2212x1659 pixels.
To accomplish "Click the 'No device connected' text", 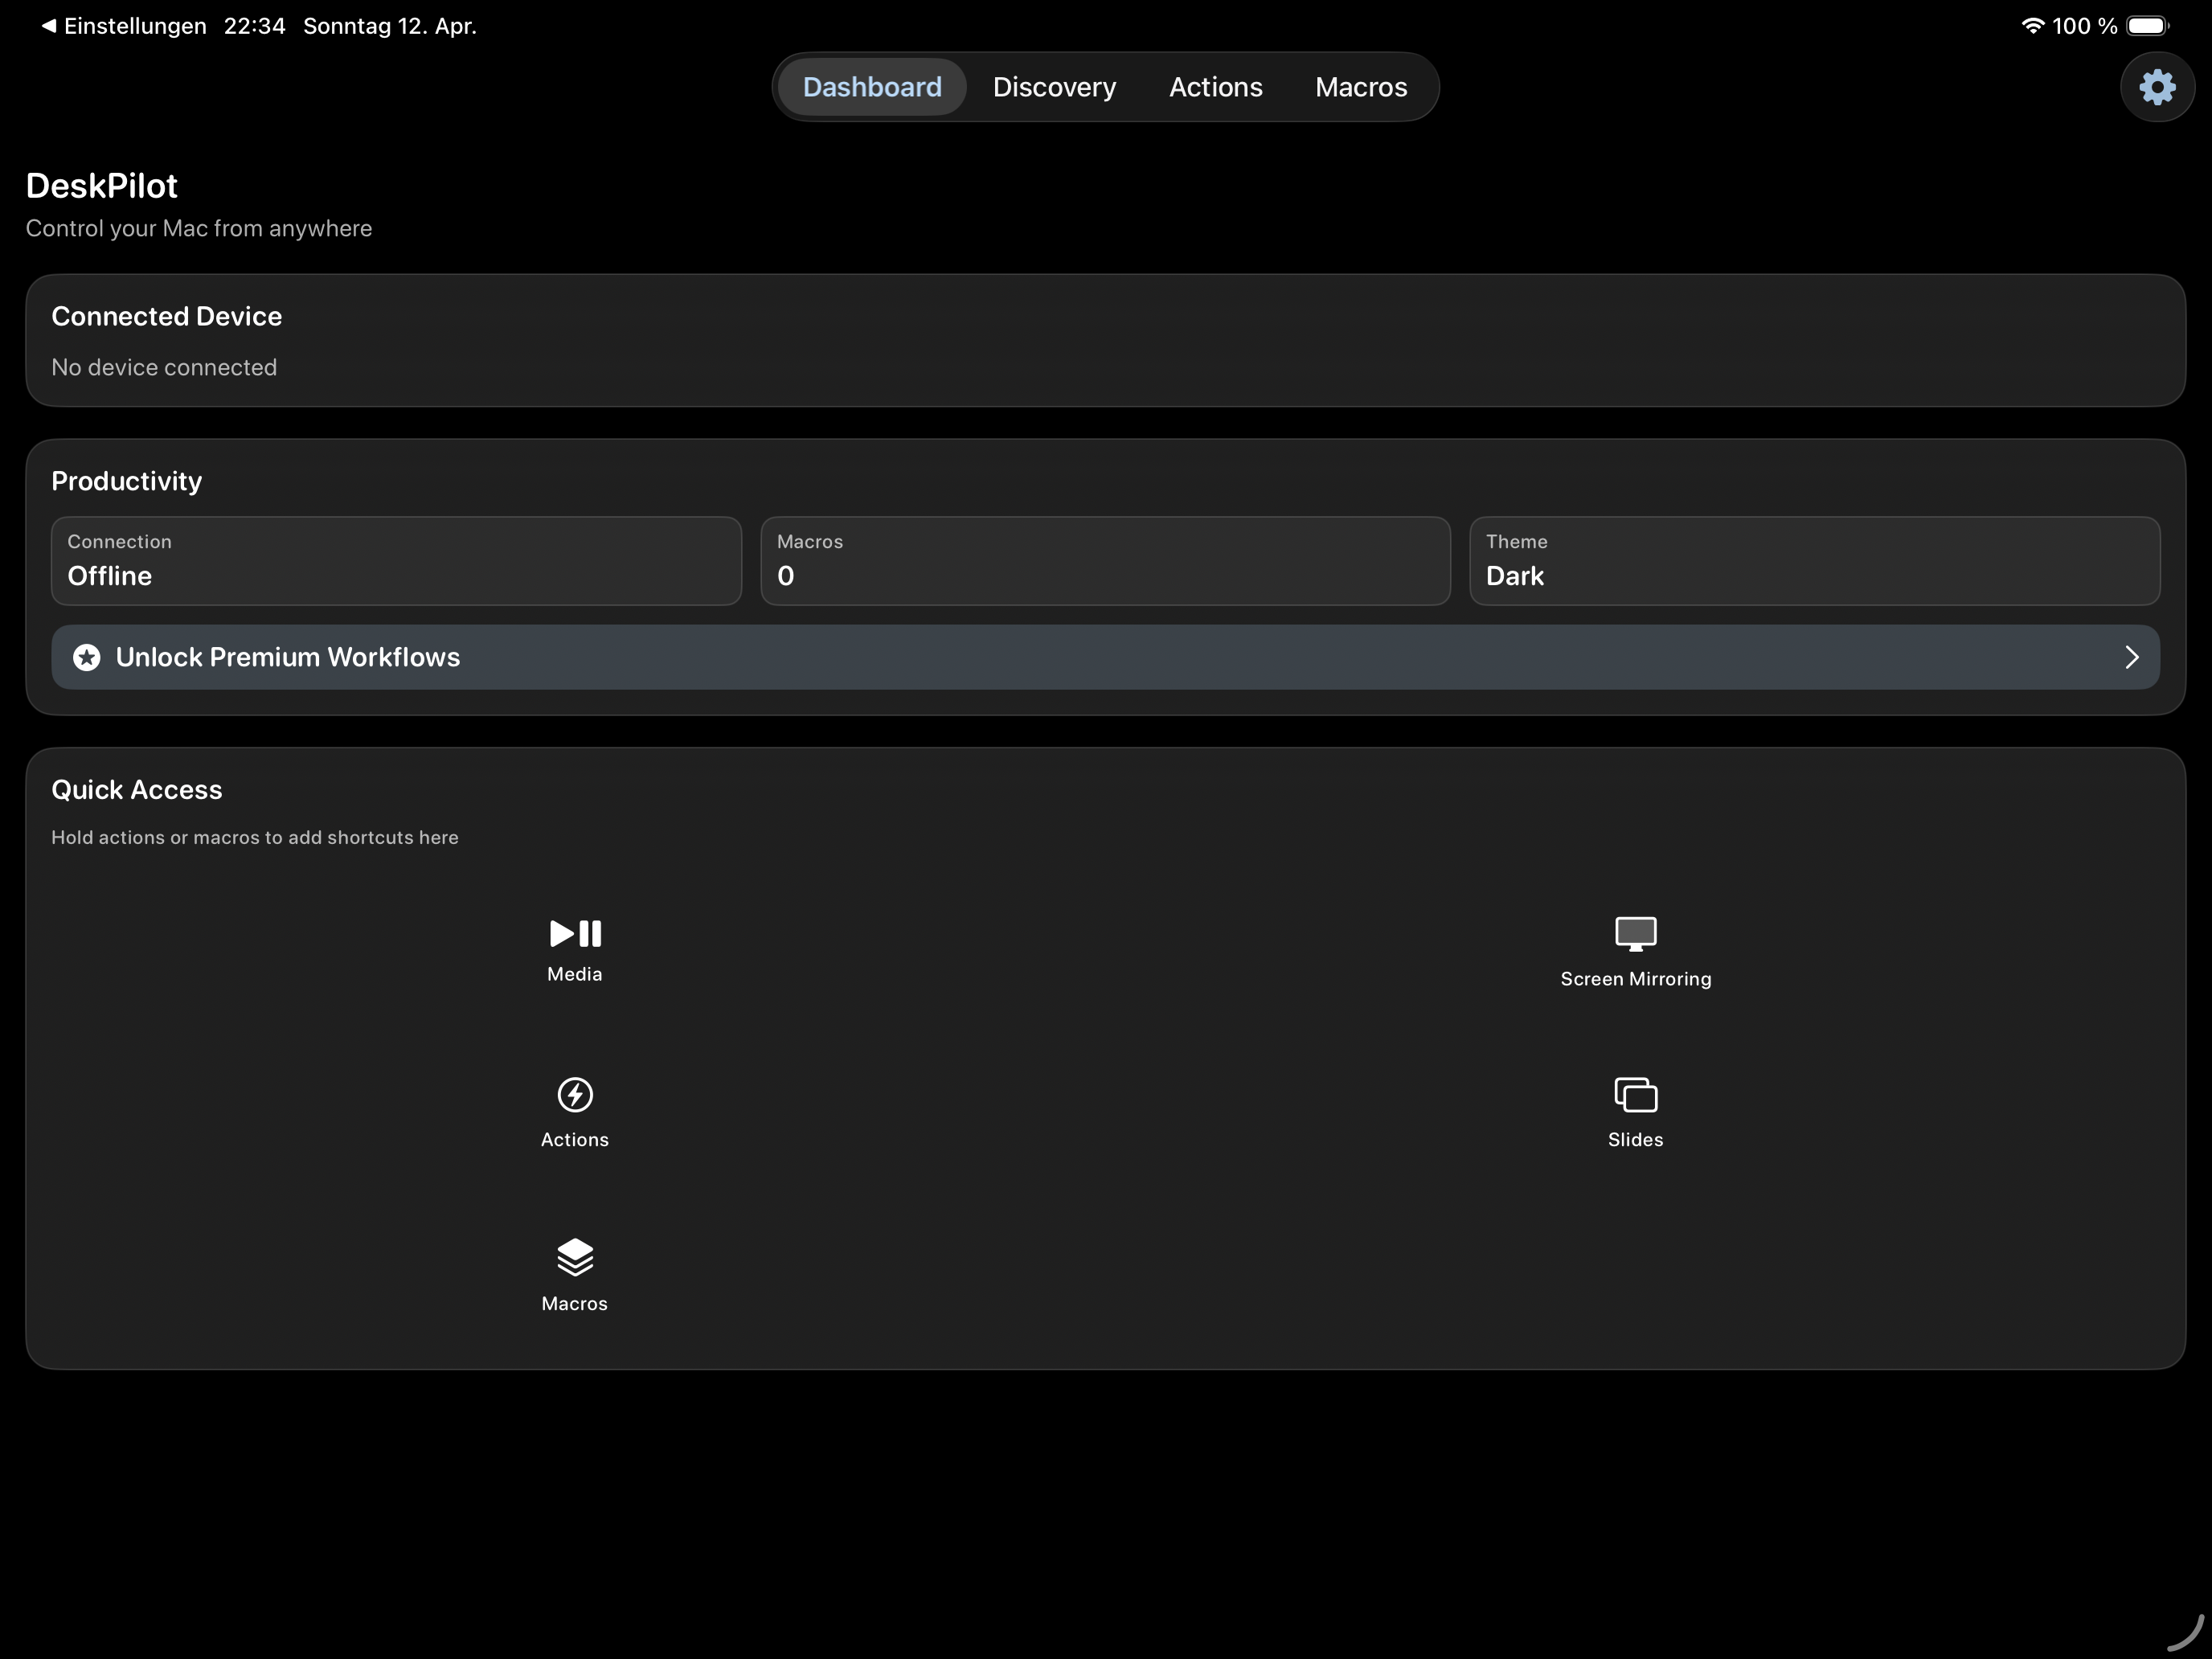I will [164, 367].
